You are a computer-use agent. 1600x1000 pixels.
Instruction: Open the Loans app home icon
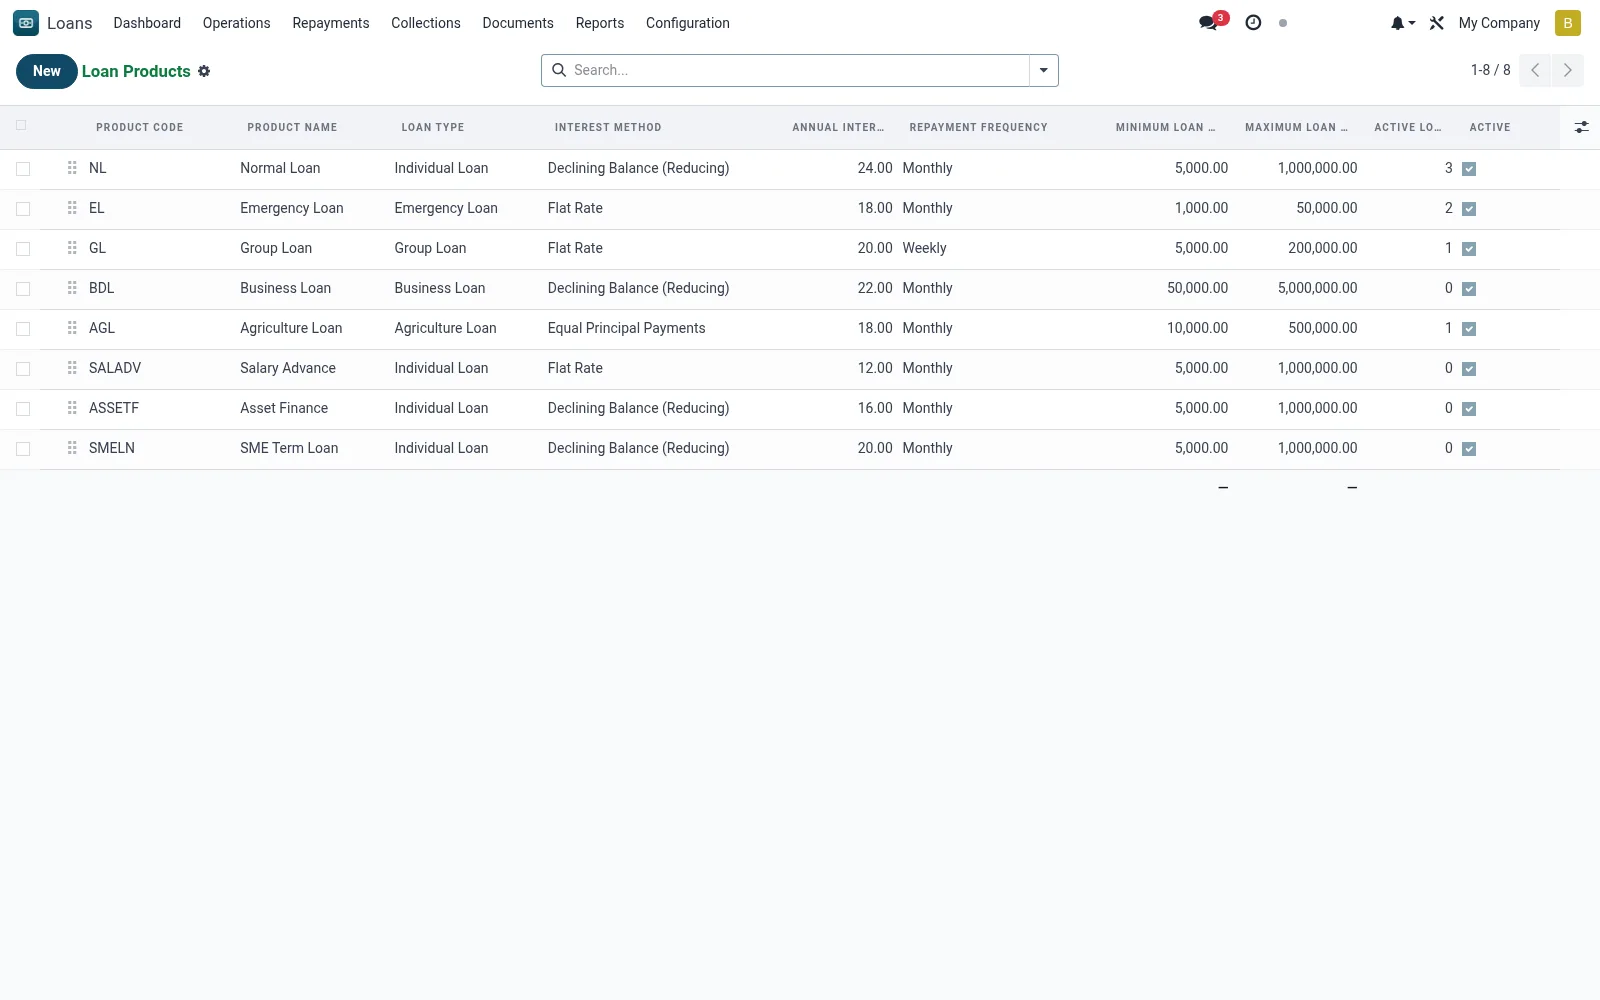click(x=26, y=23)
